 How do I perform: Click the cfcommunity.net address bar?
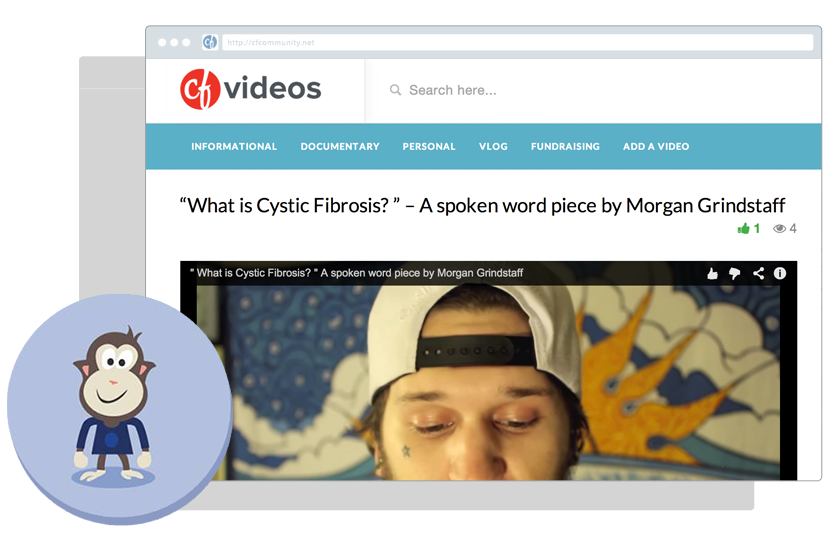click(517, 42)
